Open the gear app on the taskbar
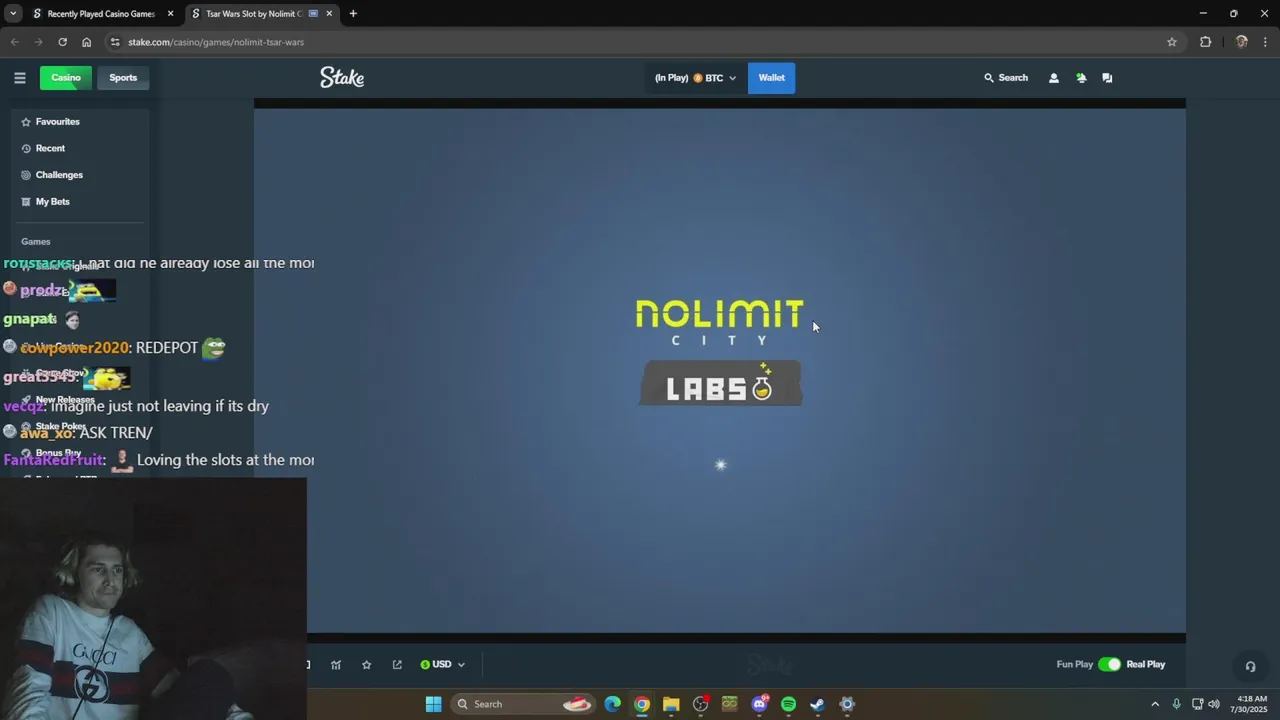 click(x=847, y=704)
